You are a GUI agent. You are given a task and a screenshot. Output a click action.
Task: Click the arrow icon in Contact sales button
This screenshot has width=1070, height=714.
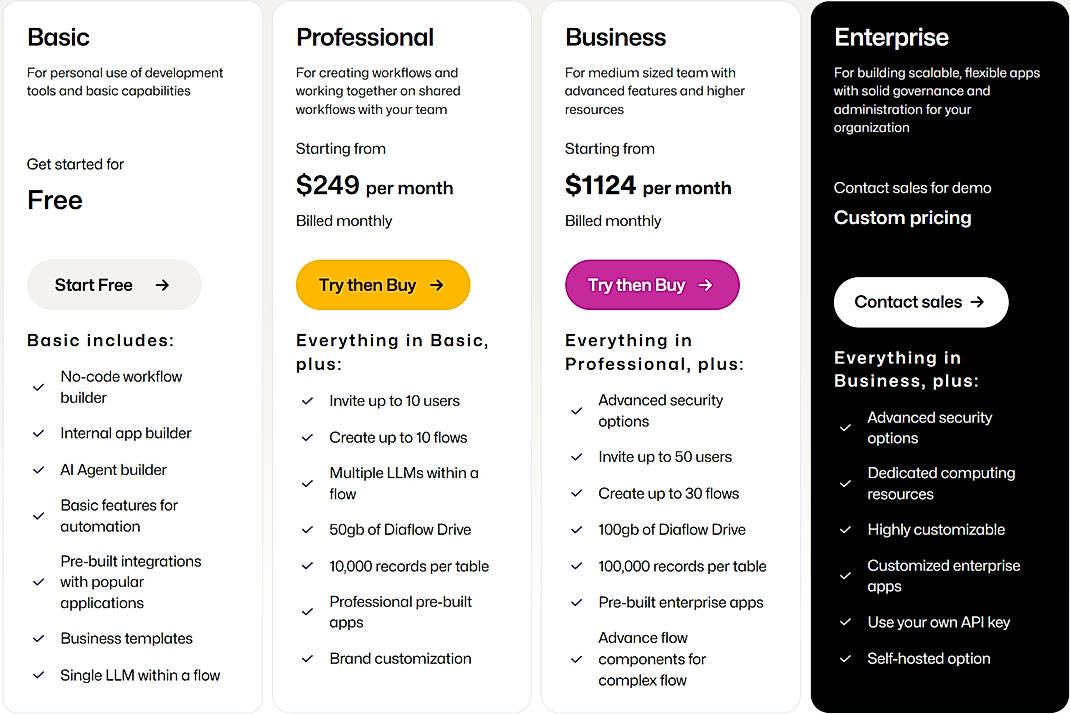976,302
